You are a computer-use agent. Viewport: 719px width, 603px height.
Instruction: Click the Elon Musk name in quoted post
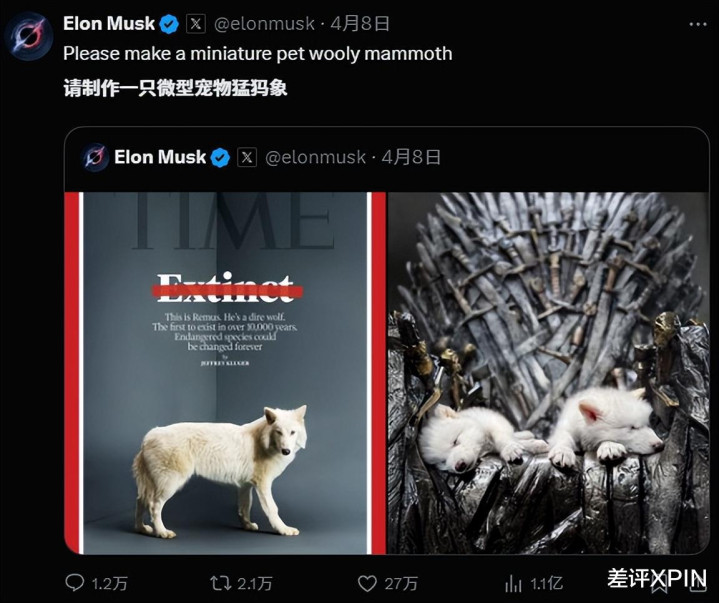point(160,157)
